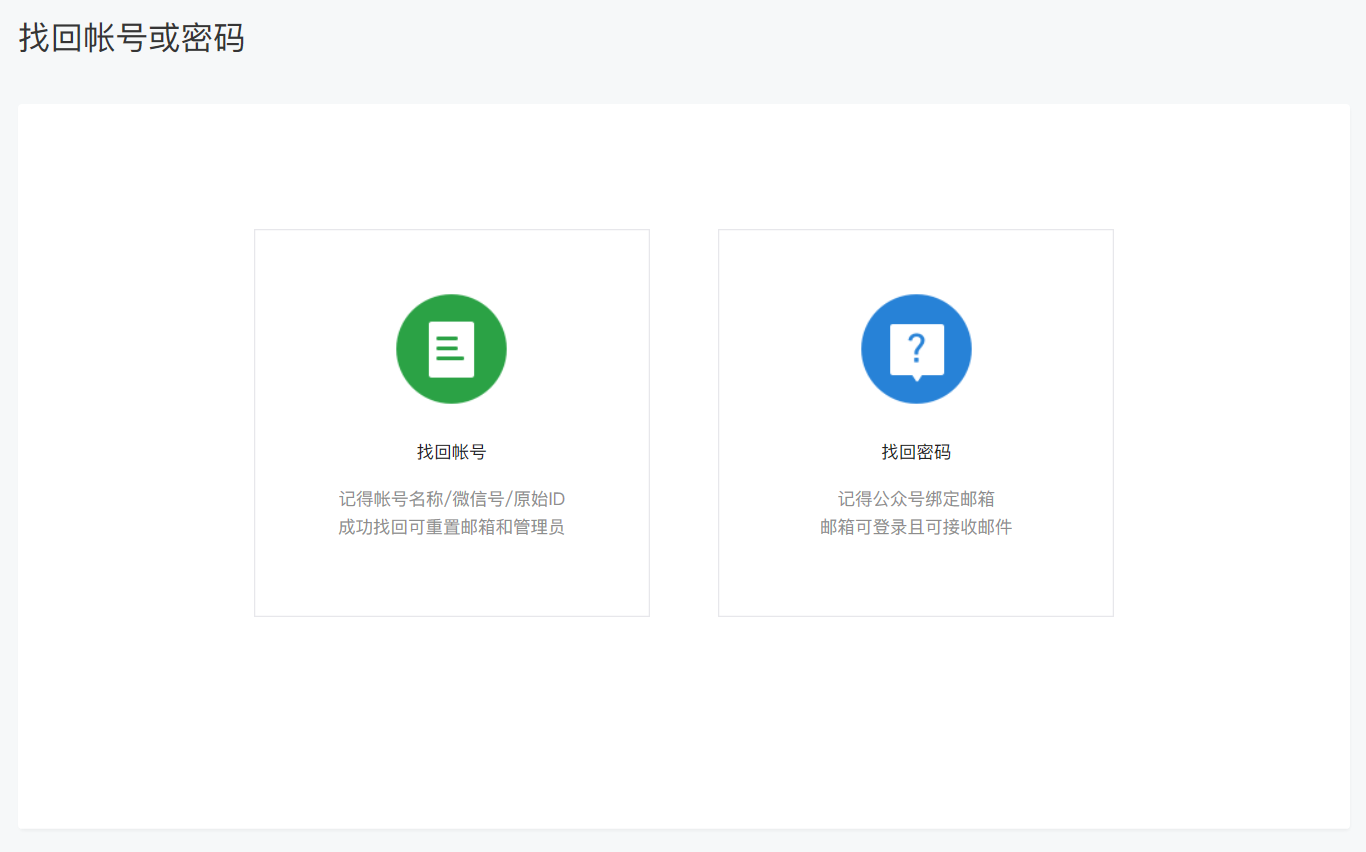1366x852 pixels.
Task: Click the line 成功找回可重置邮箱和管理员
Action: pyautogui.click(x=451, y=526)
